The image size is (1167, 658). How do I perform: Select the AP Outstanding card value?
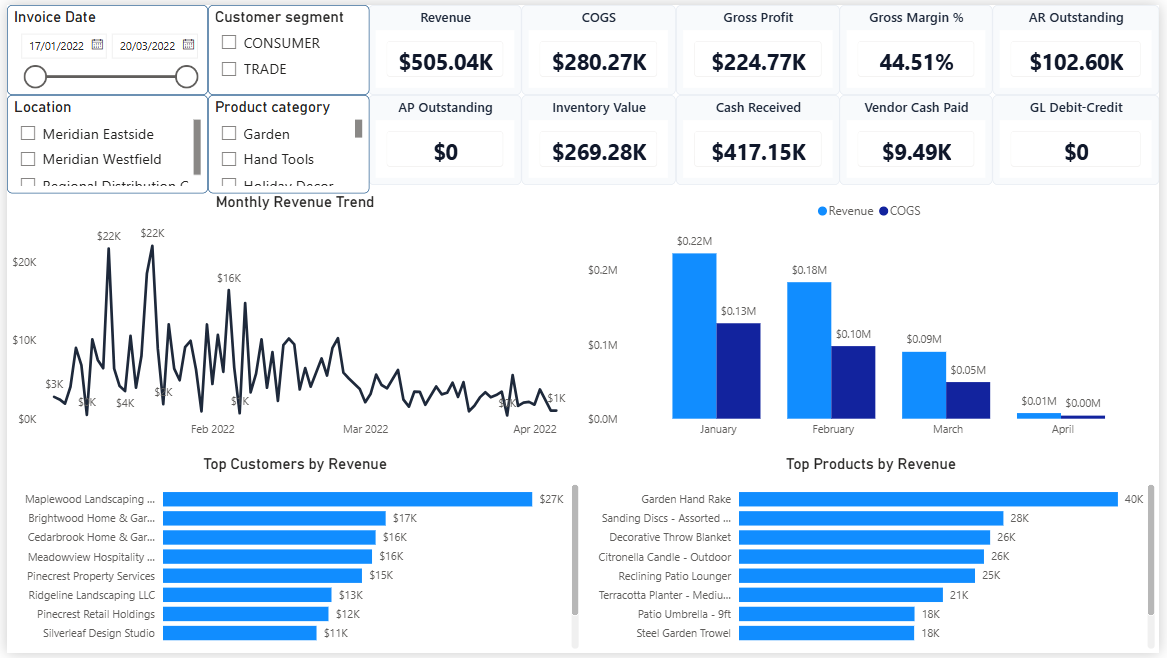coord(446,152)
